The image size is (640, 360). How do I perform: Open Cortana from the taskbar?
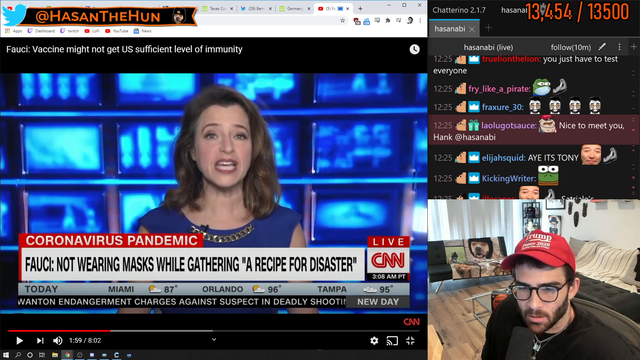click(30, 355)
